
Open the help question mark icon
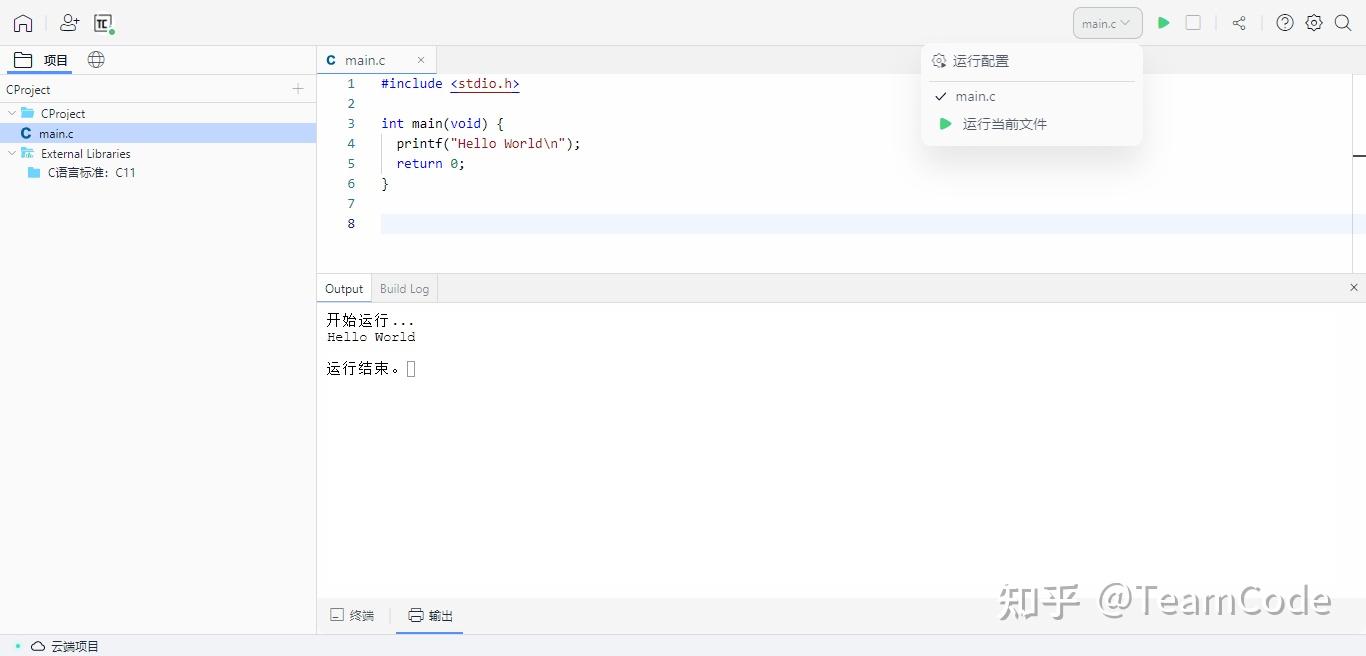1285,23
